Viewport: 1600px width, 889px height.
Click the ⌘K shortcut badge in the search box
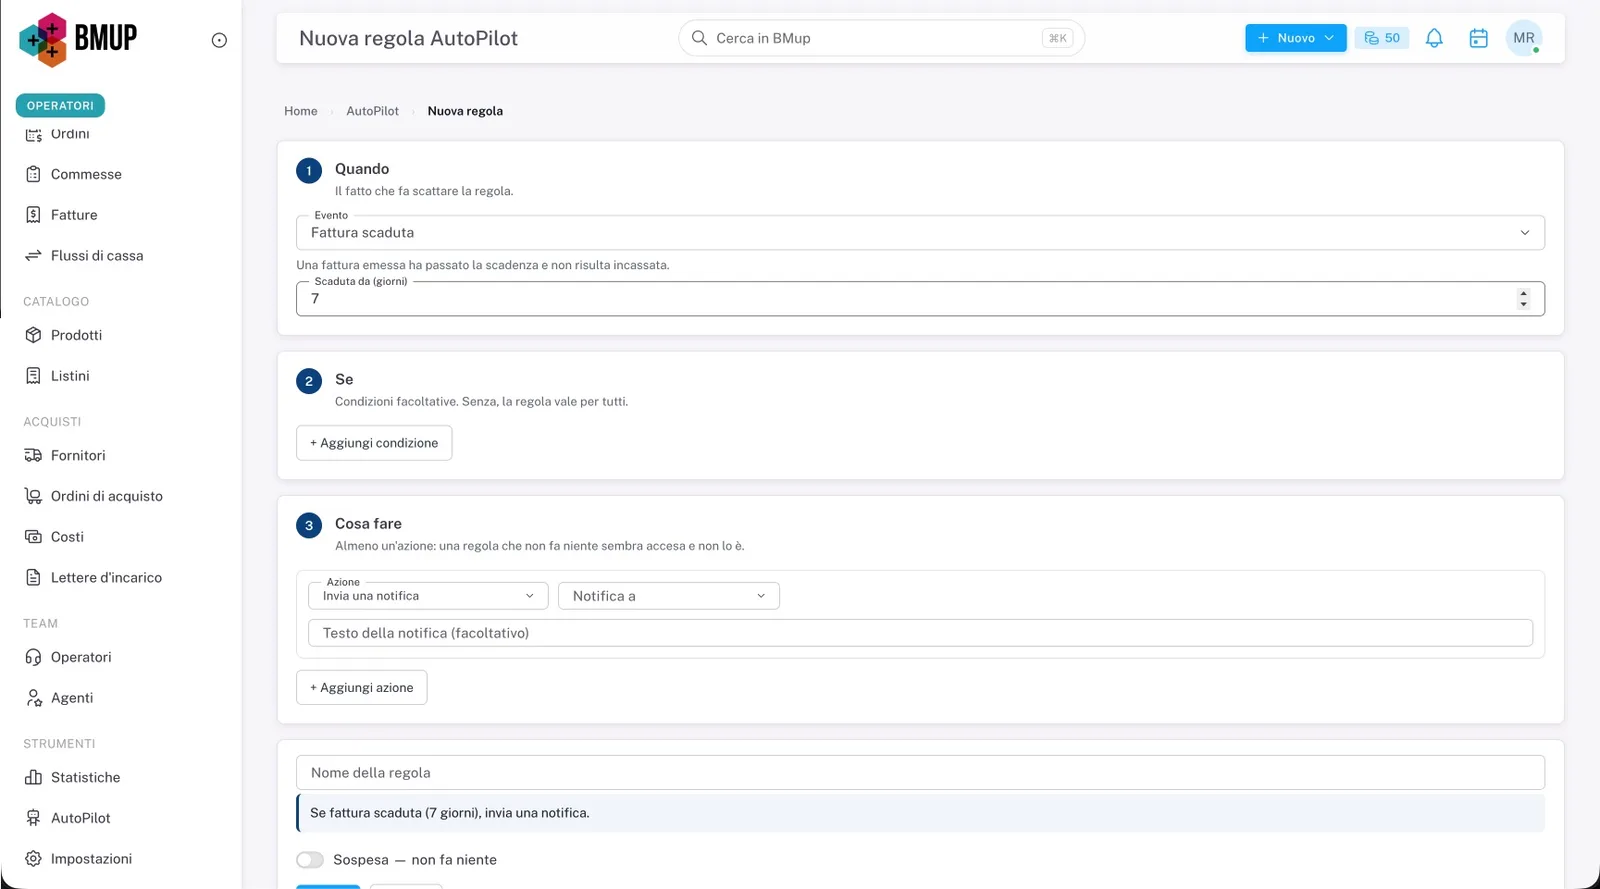[1057, 38]
